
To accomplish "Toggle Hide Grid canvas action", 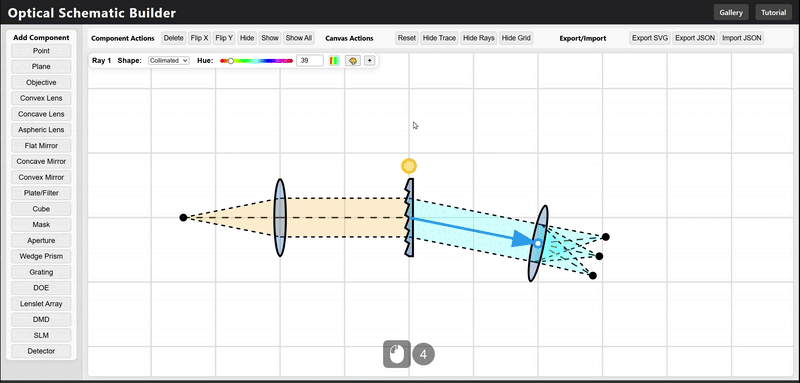I will point(516,38).
